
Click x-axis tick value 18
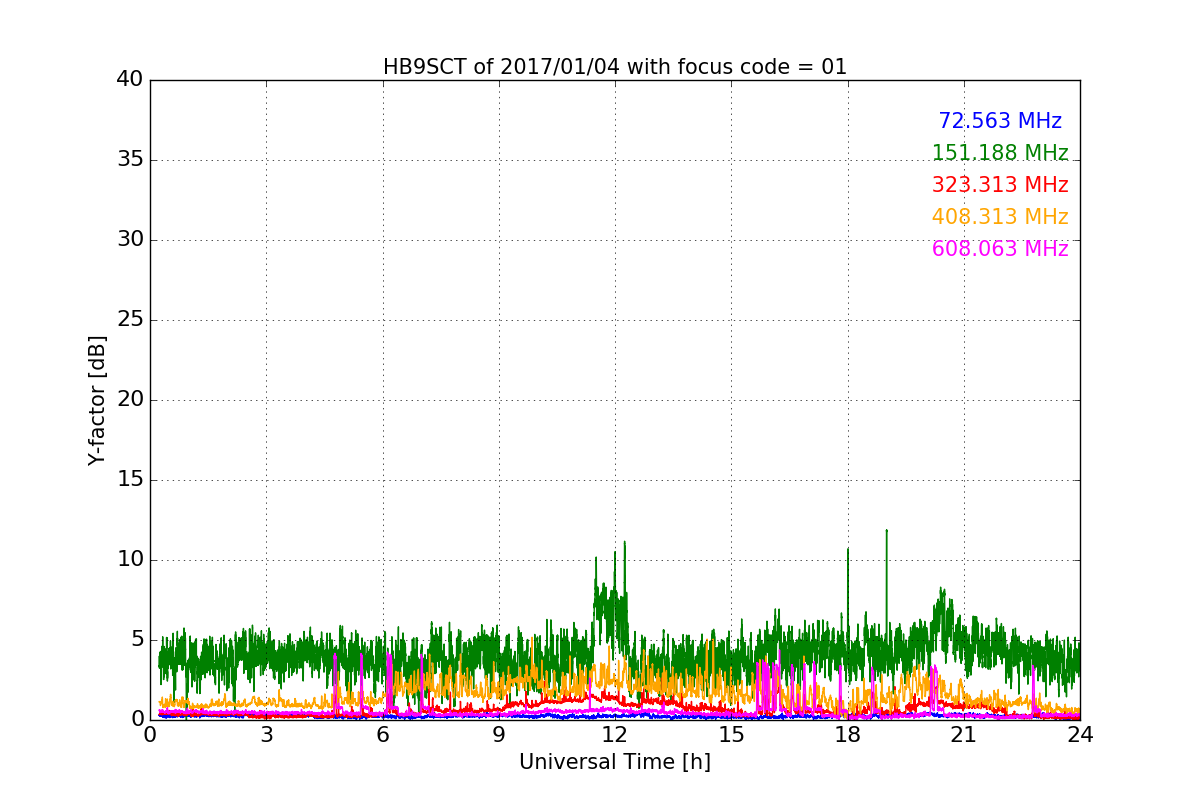pos(848,735)
